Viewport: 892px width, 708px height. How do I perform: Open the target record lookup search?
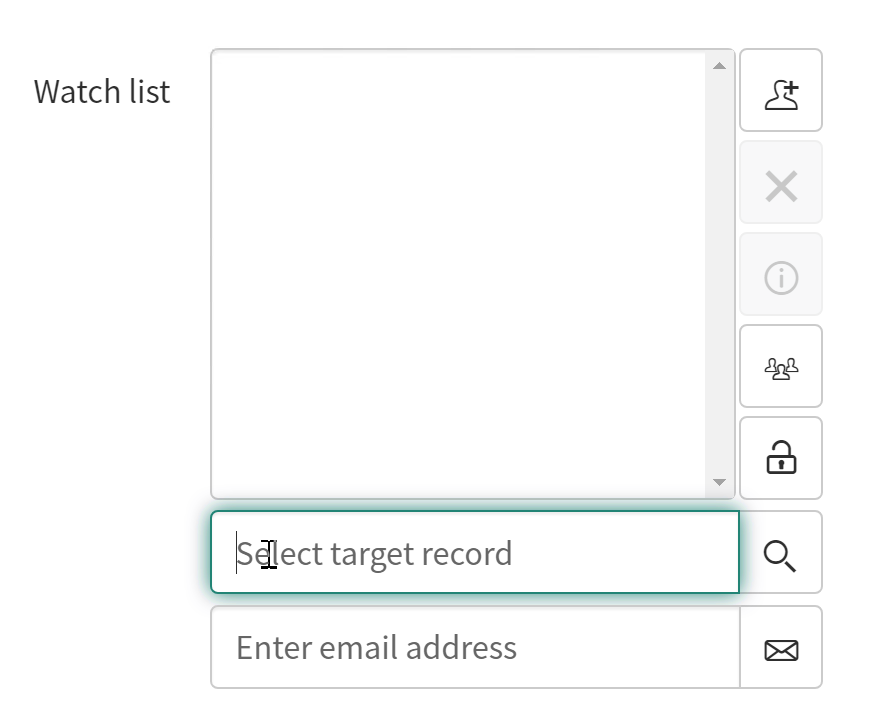780,553
